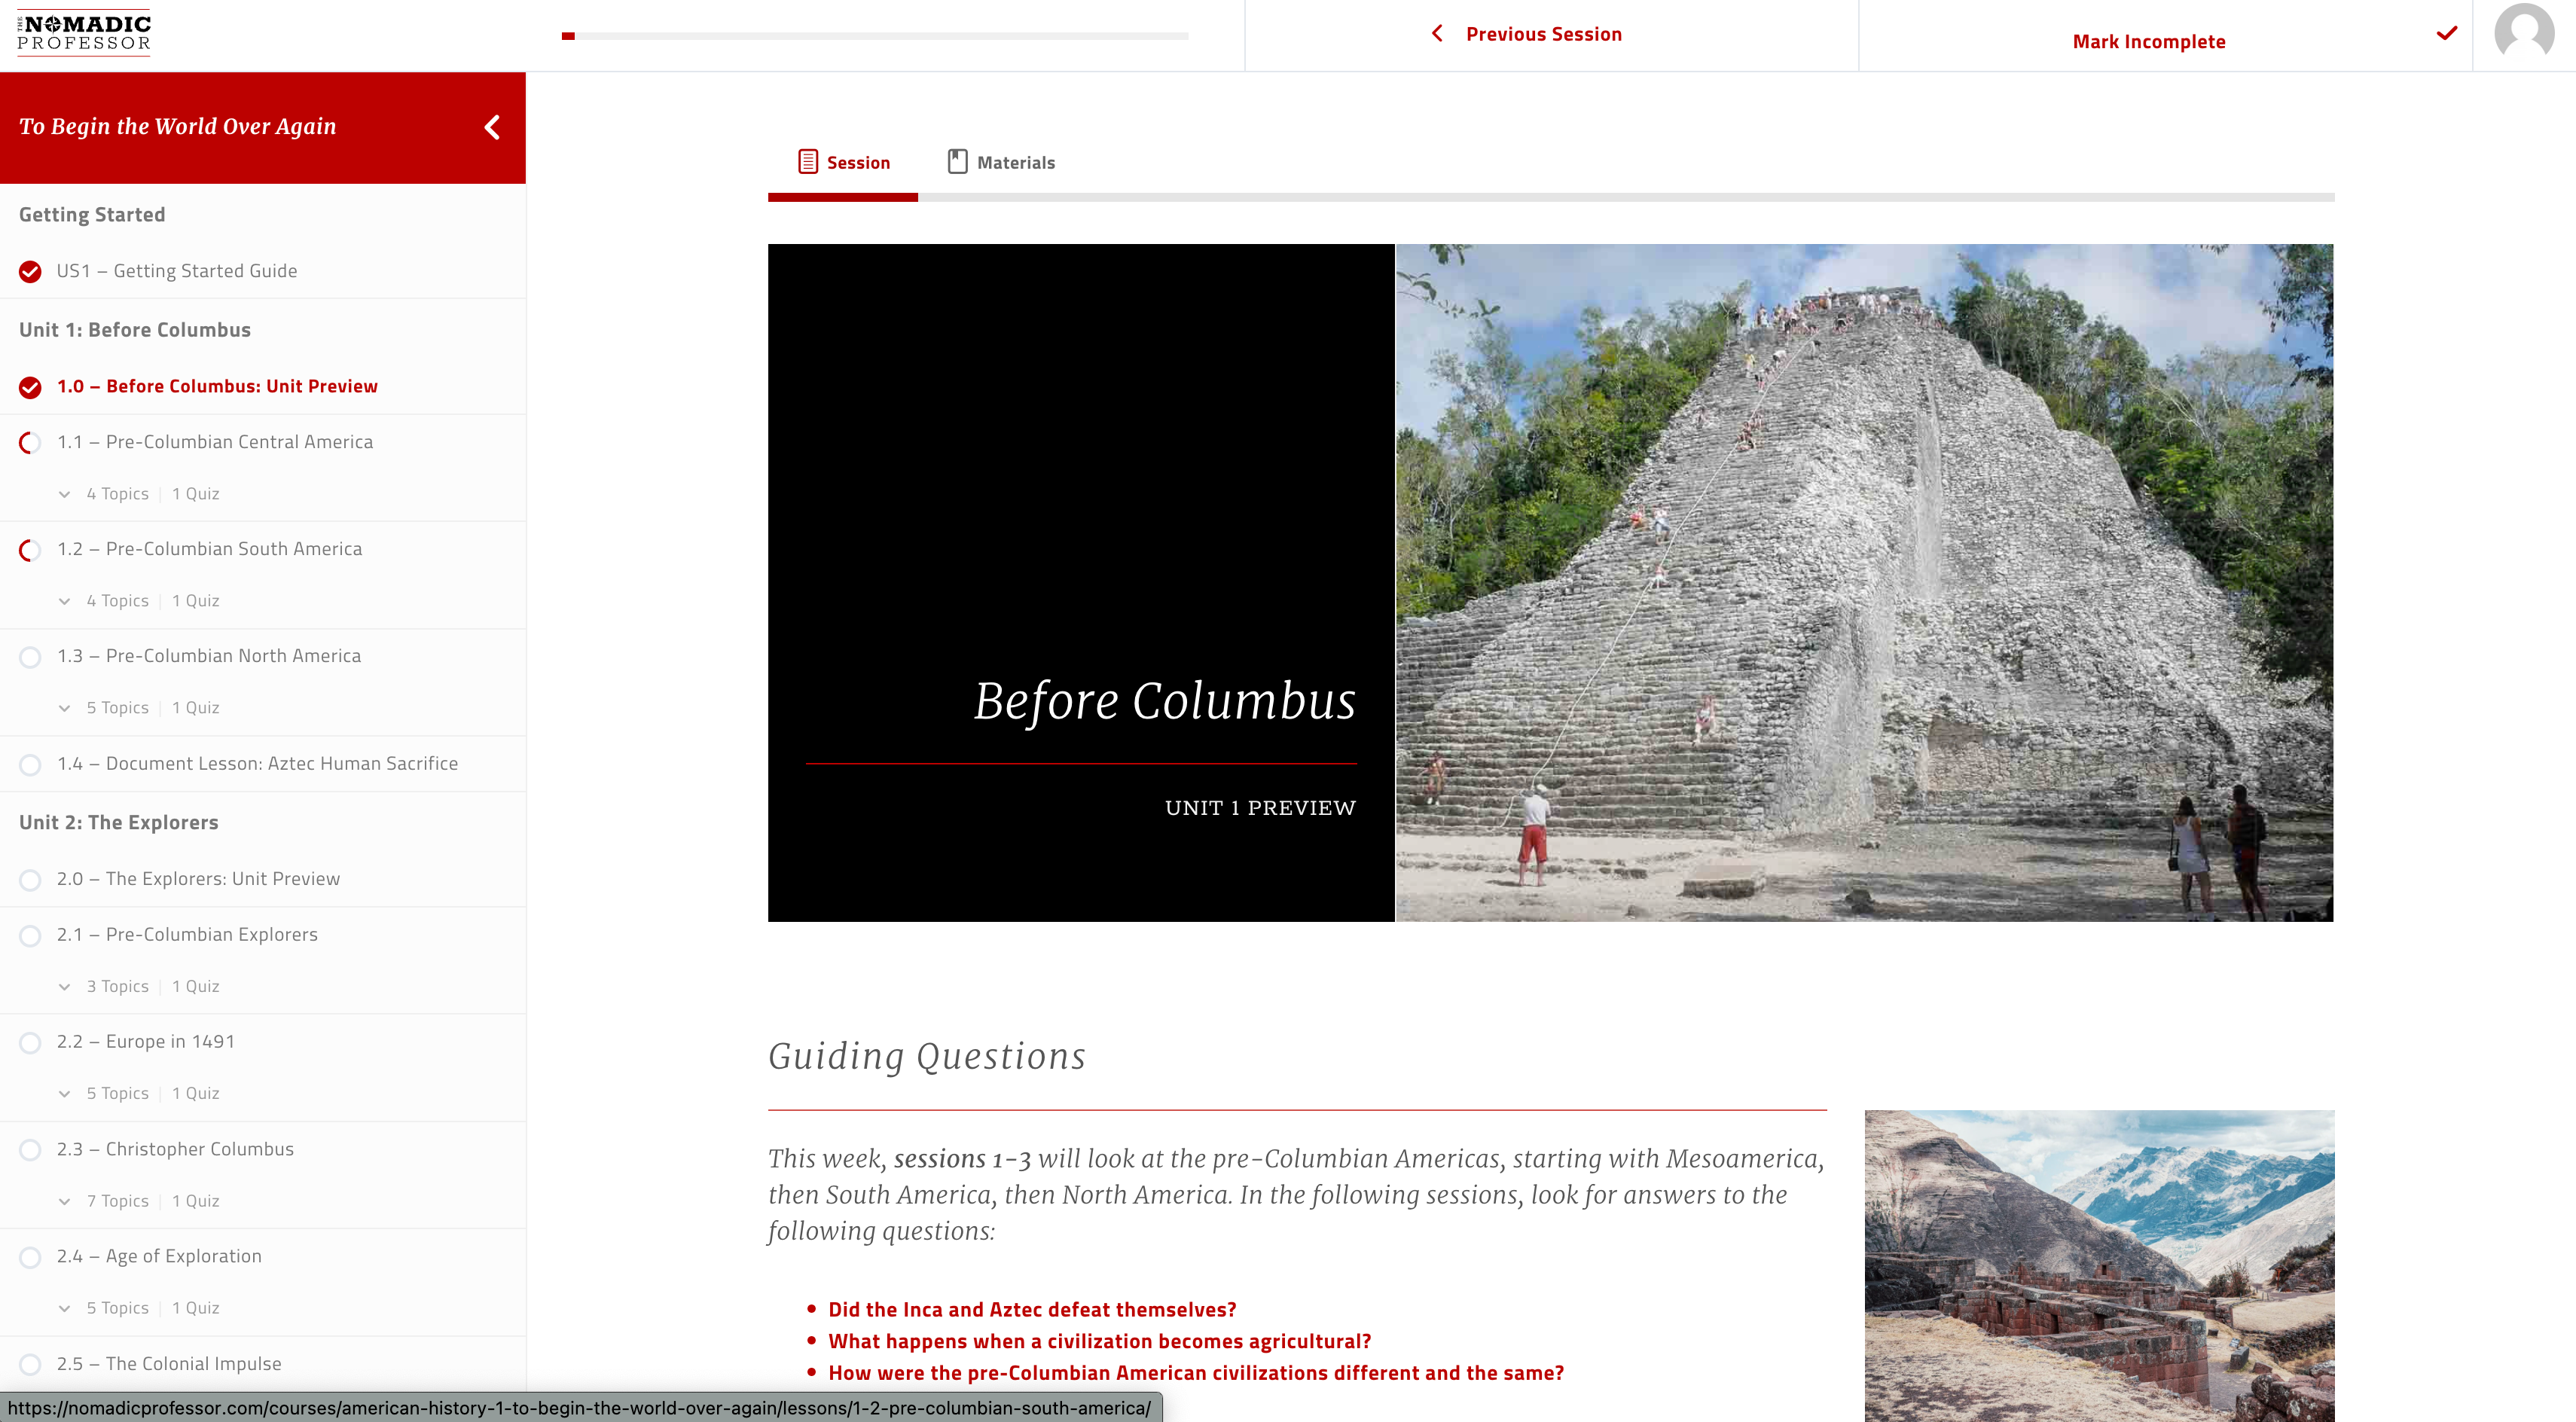The image size is (2576, 1422).
Task: Open lesson 1.1 Pre-Columbian Central America
Action: (215, 442)
